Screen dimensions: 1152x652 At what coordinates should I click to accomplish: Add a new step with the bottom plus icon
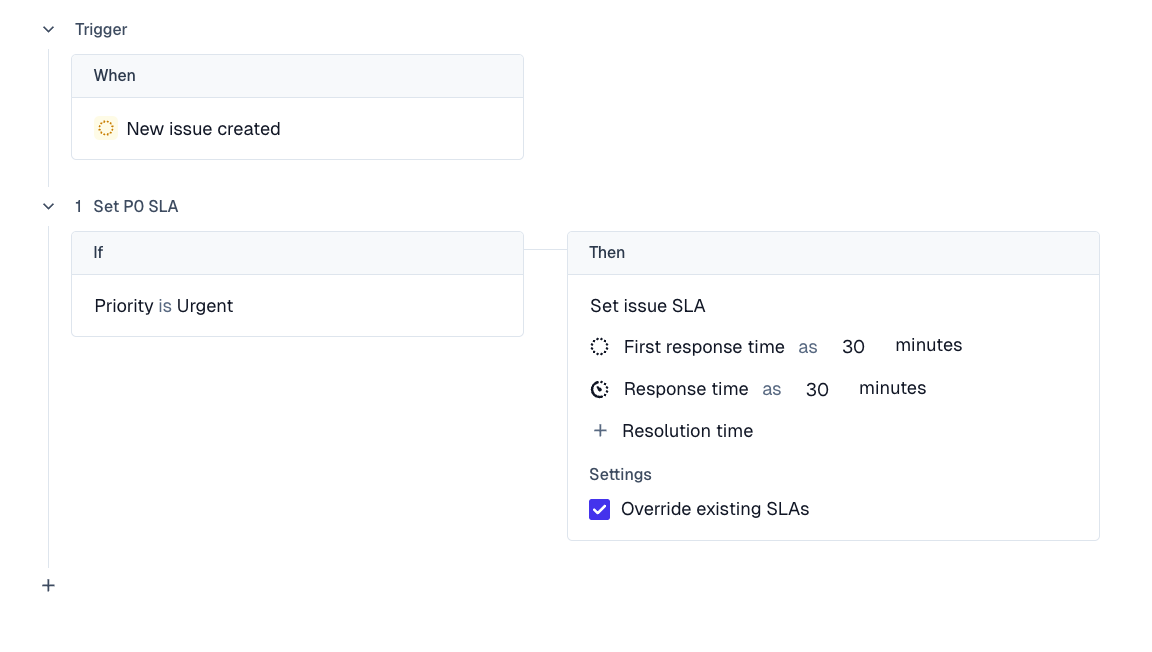click(48, 586)
